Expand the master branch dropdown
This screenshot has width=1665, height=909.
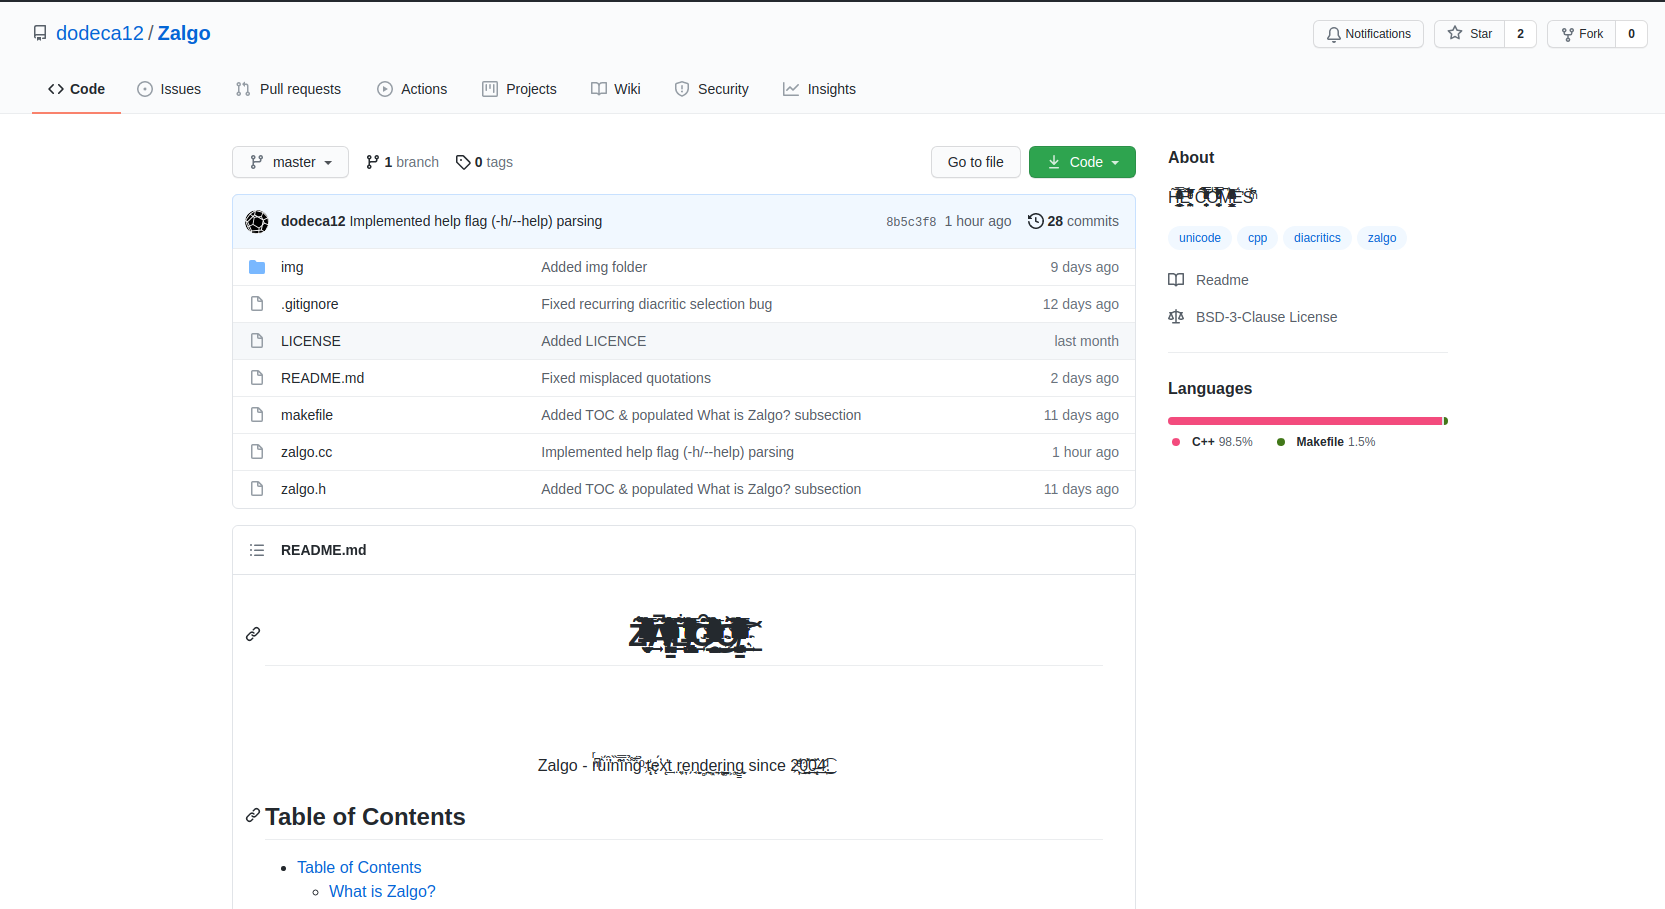click(290, 162)
